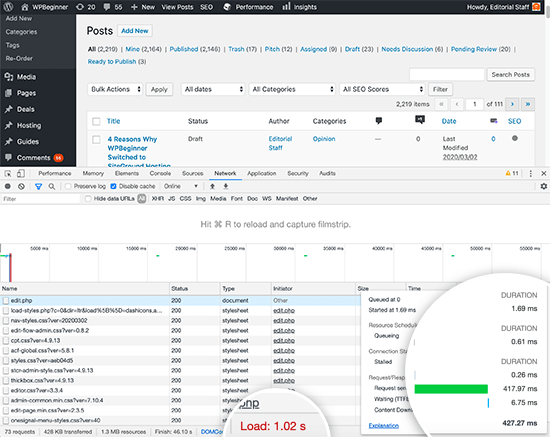Expand the All Categories filter dropdown

(293, 89)
